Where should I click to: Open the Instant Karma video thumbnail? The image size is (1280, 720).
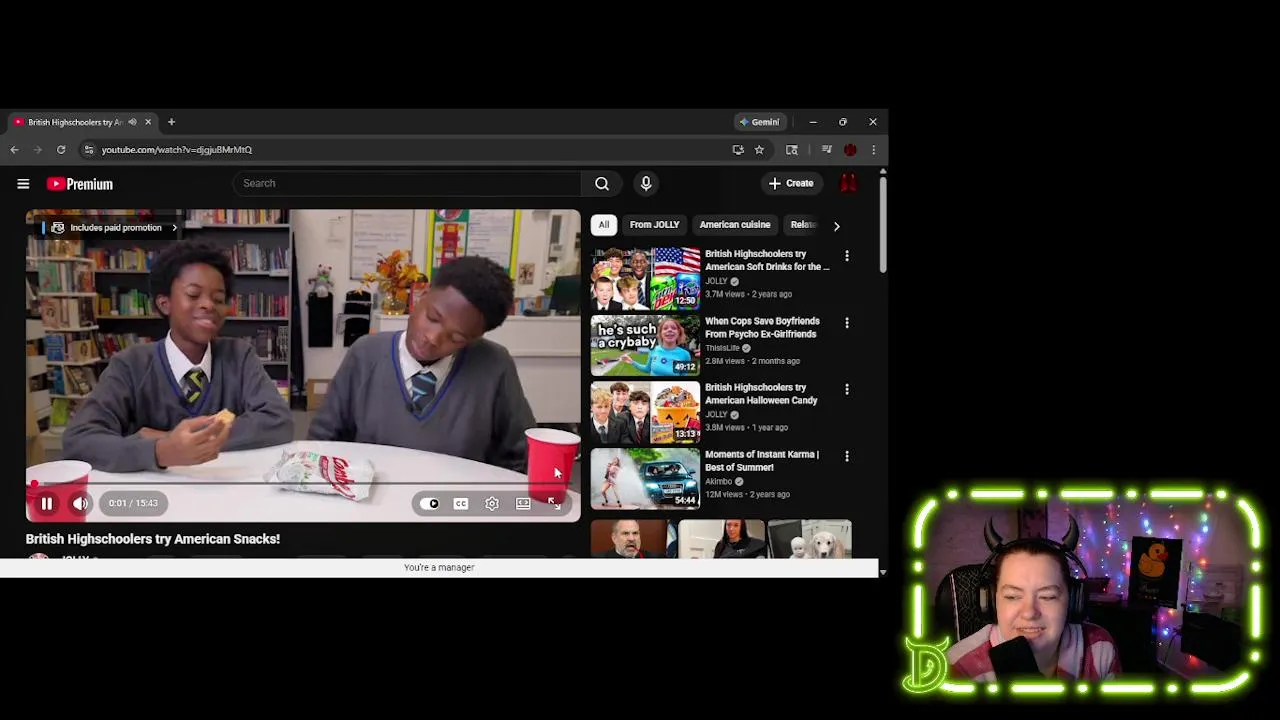pyautogui.click(x=645, y=478)
